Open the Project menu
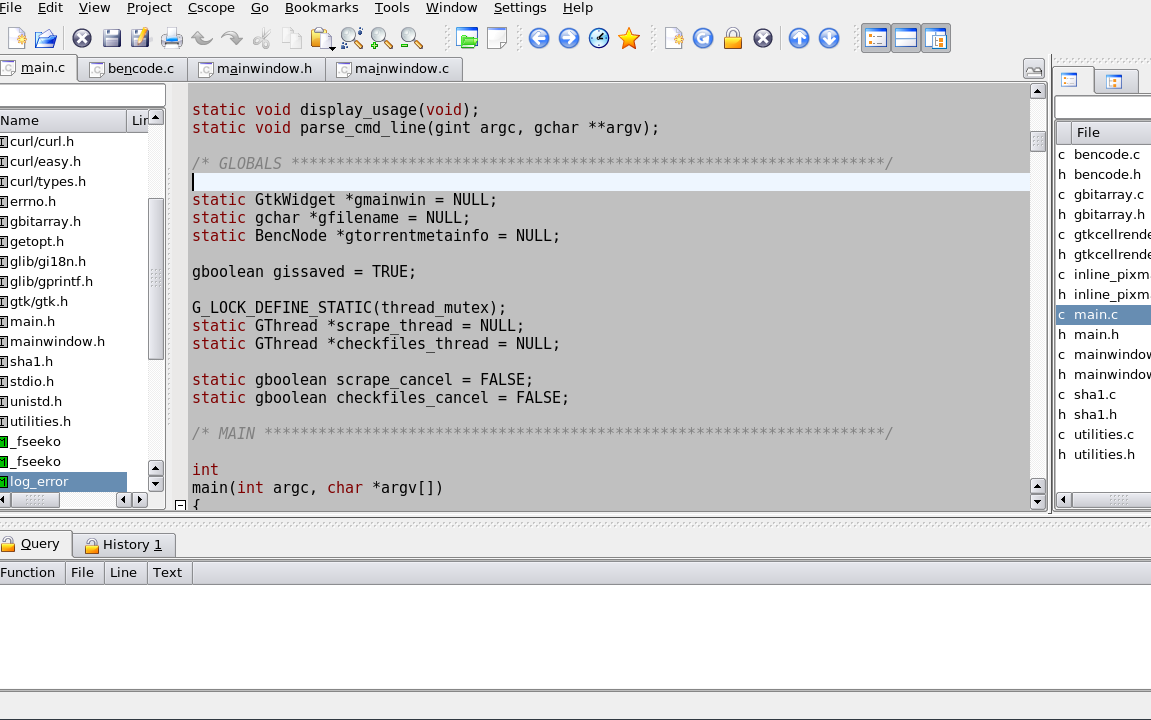The width and height of the screenshot is (1151, 720). point(149,8)
